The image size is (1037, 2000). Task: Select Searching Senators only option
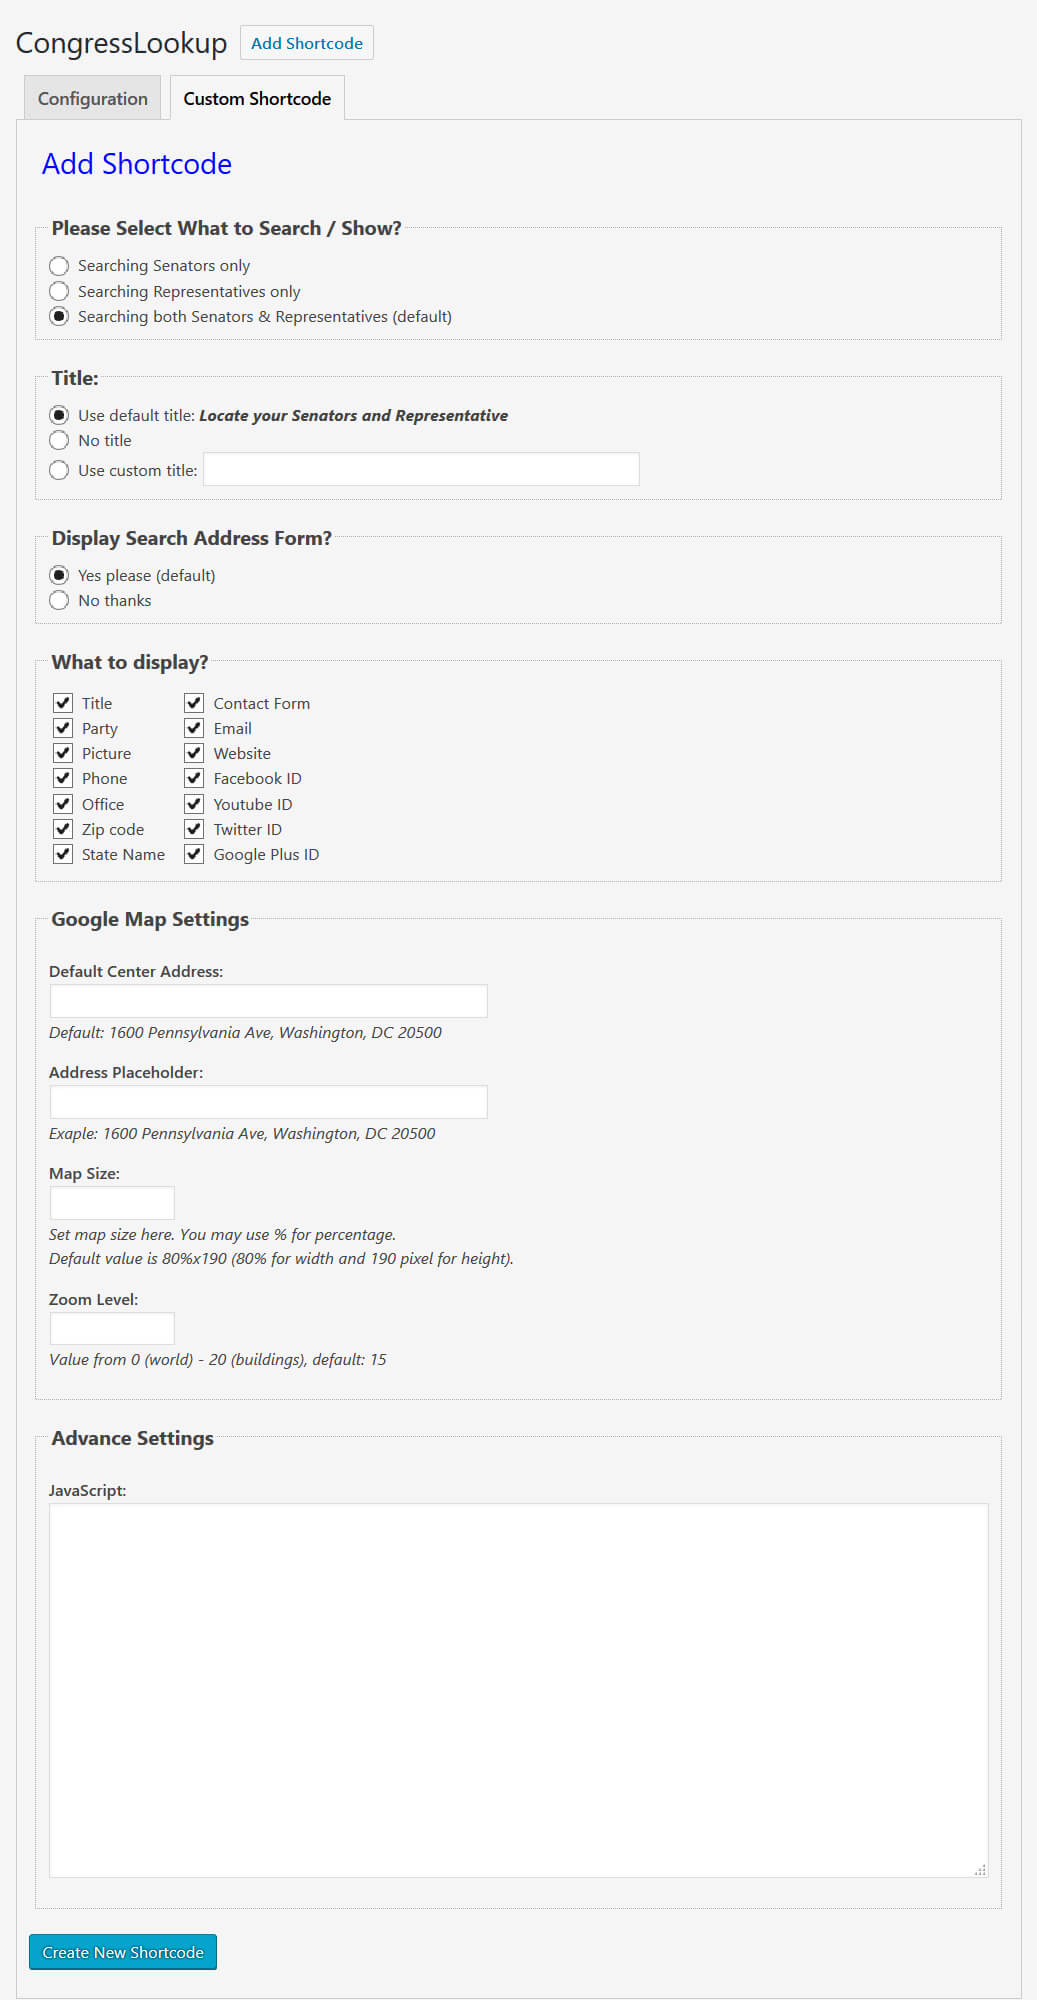59,266
